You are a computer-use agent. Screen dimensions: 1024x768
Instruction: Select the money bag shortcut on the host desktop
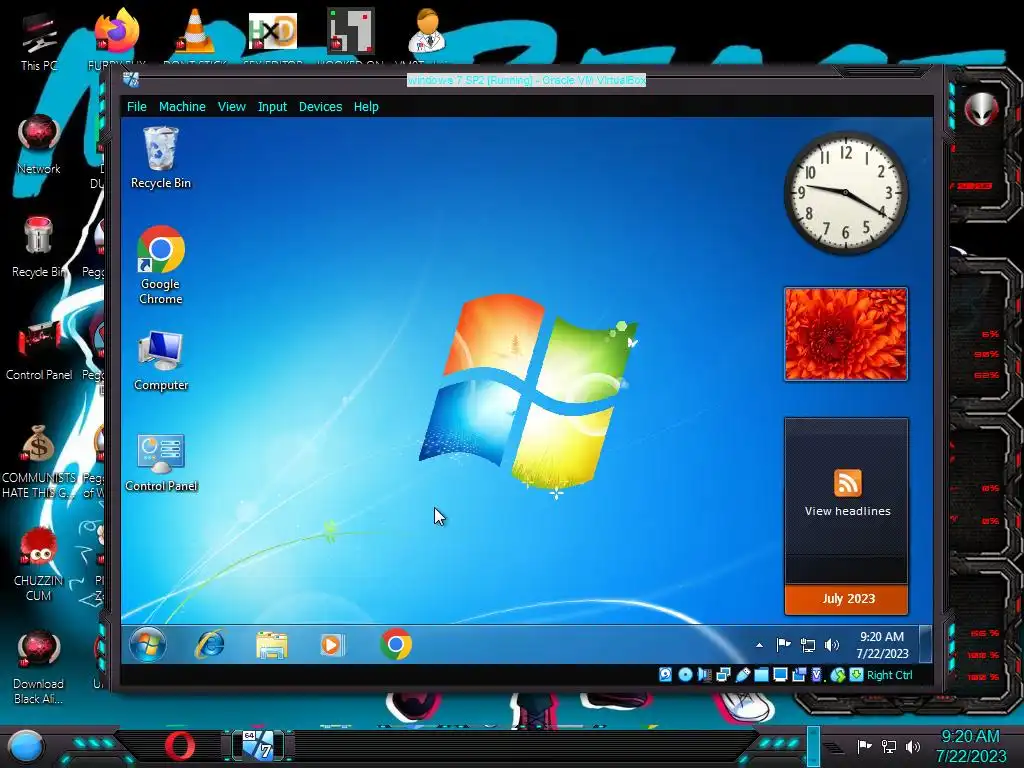tap(39, 461)
